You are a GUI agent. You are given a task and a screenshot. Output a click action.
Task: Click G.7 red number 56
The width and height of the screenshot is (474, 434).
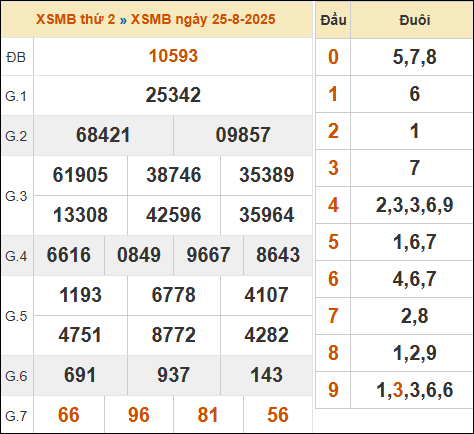(x=278, y=415)
